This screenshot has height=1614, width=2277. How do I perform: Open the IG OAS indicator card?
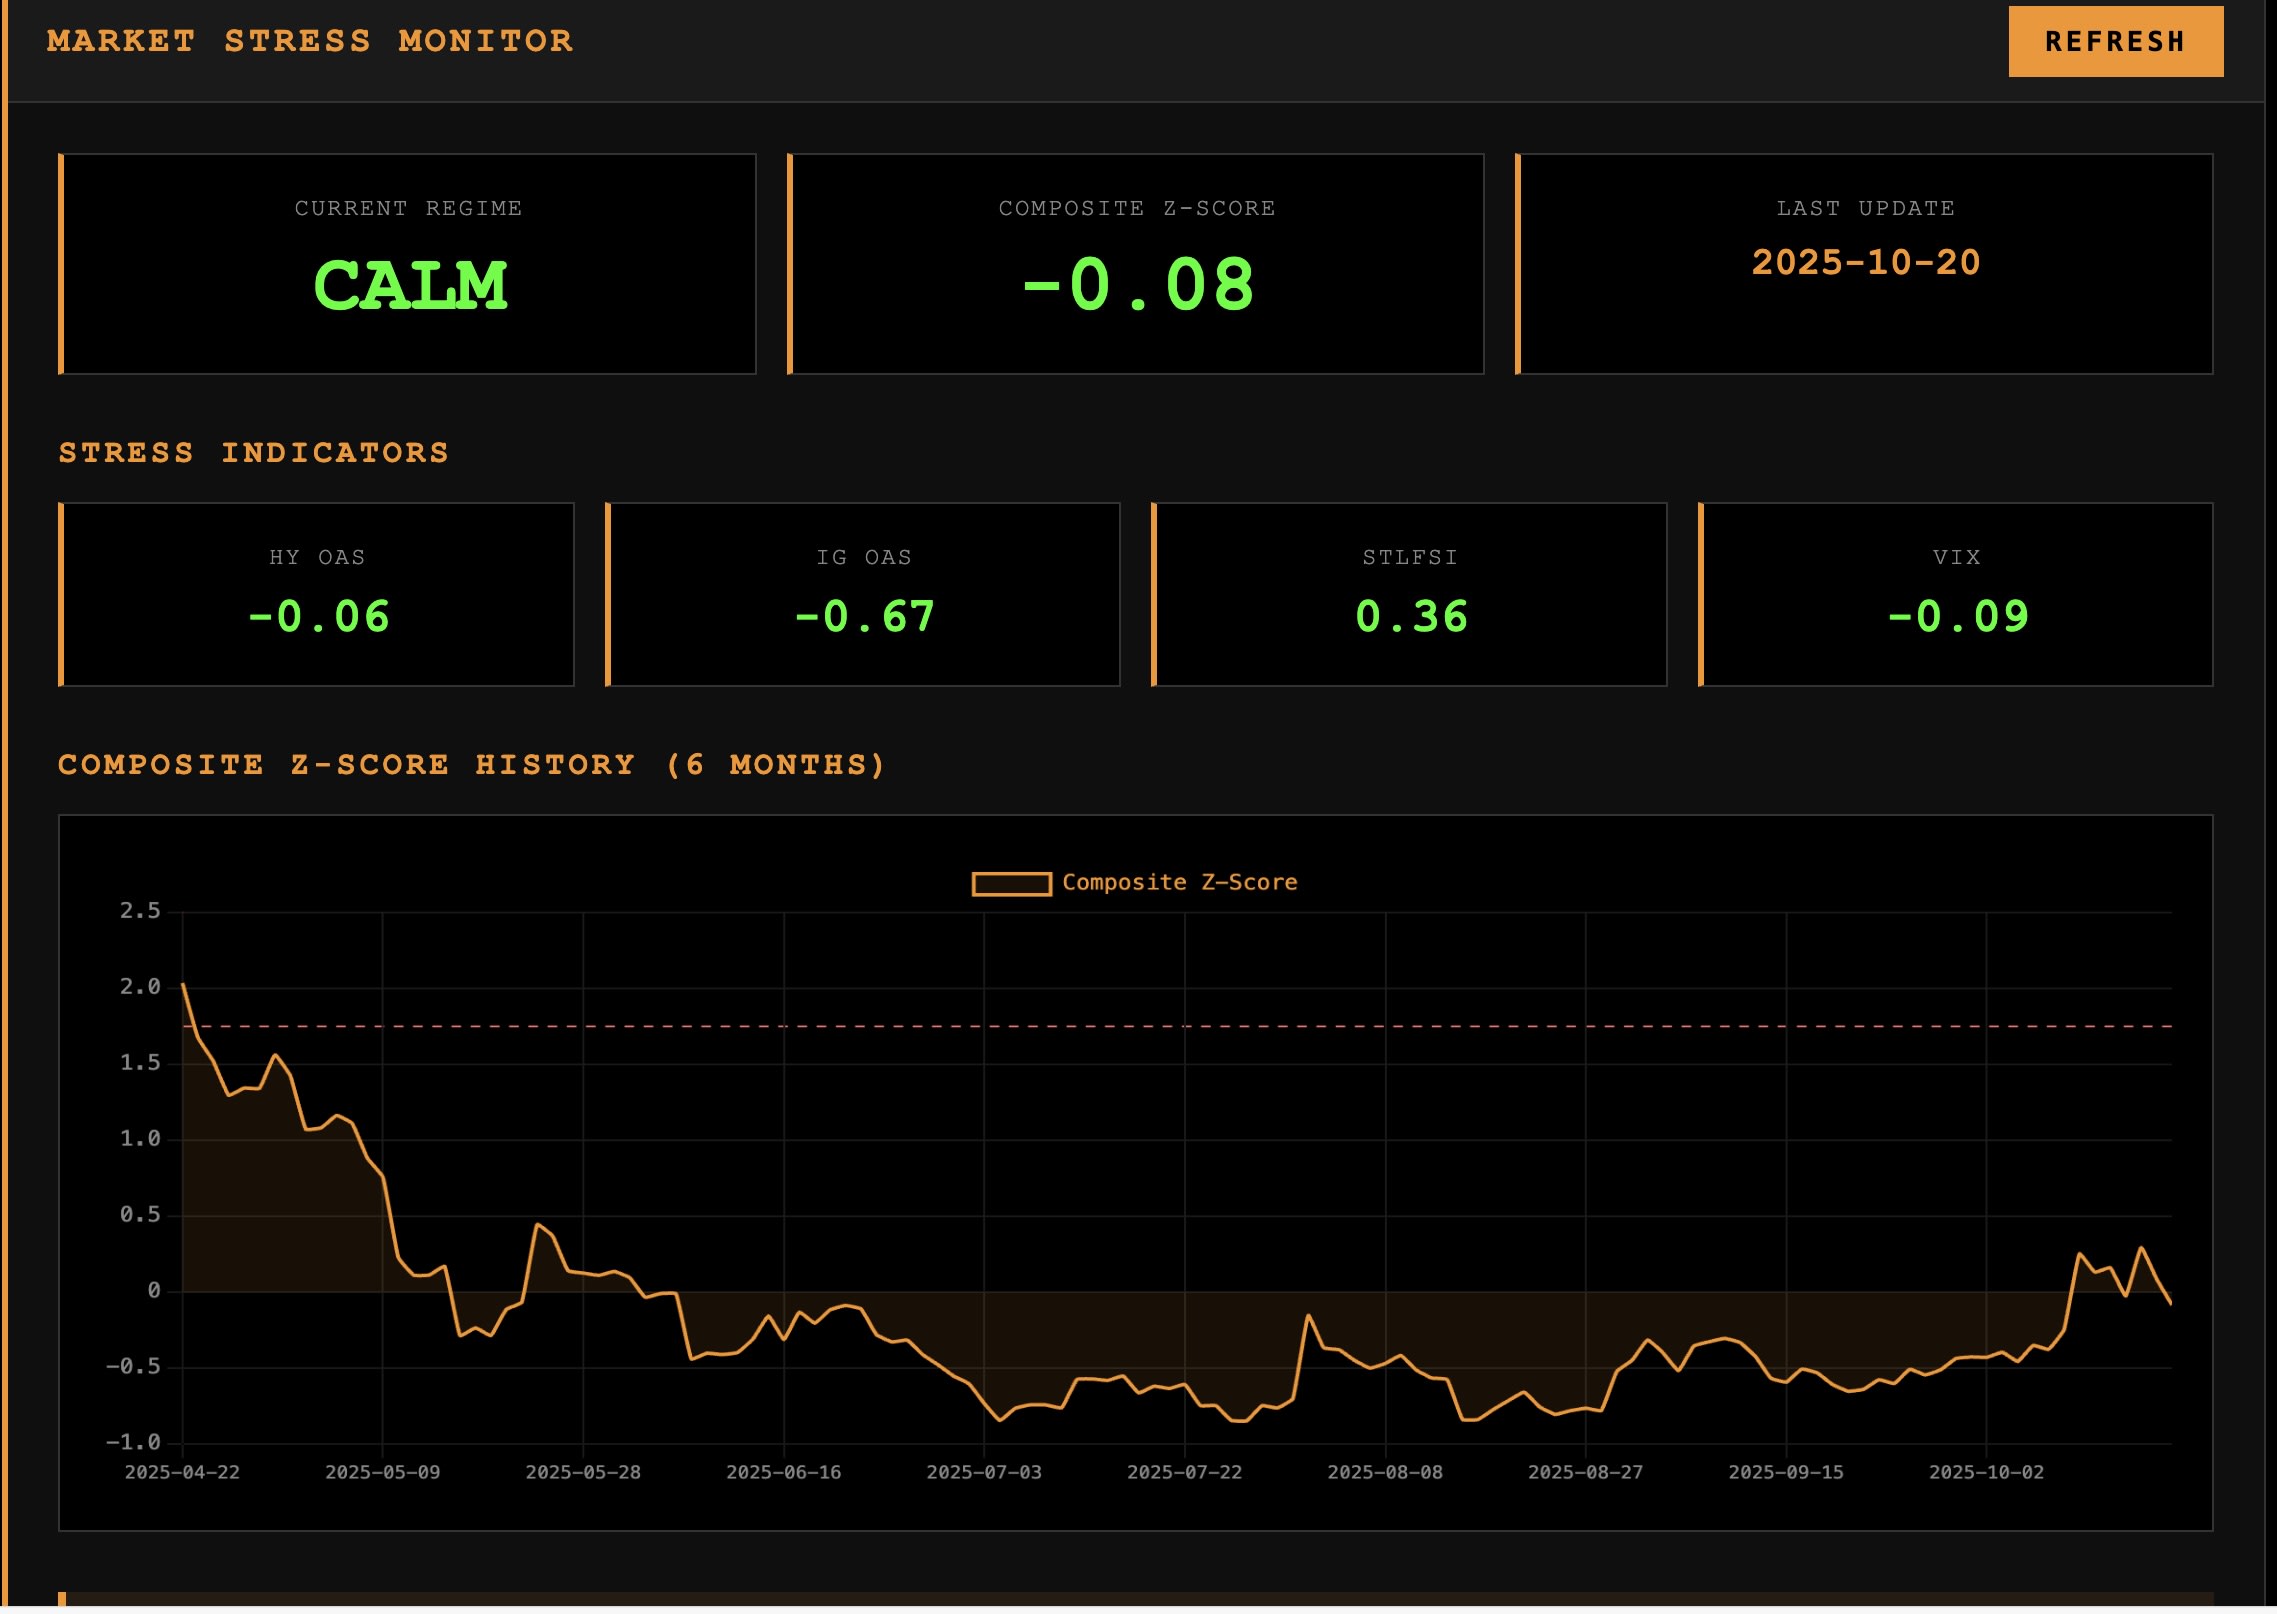pos(863,595)
